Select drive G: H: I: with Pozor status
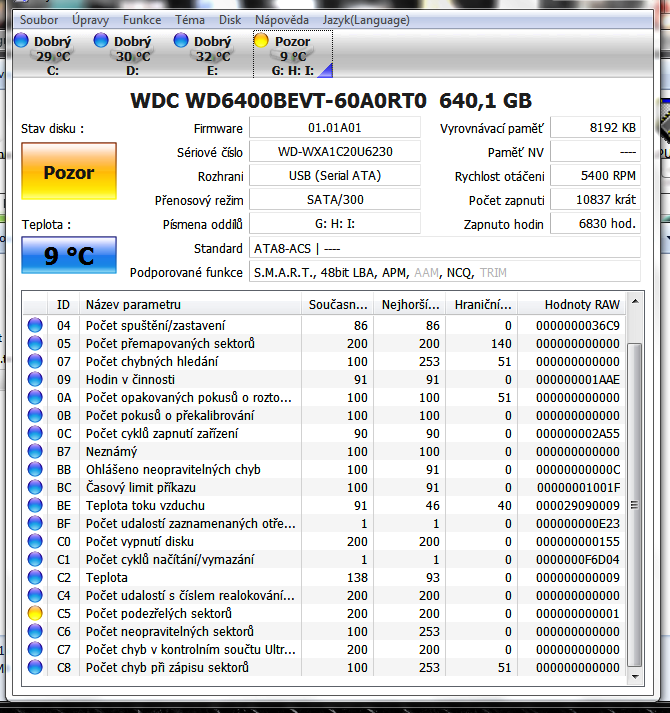Image resolution: width=670 pixels, height=713 pixels. 293,55
